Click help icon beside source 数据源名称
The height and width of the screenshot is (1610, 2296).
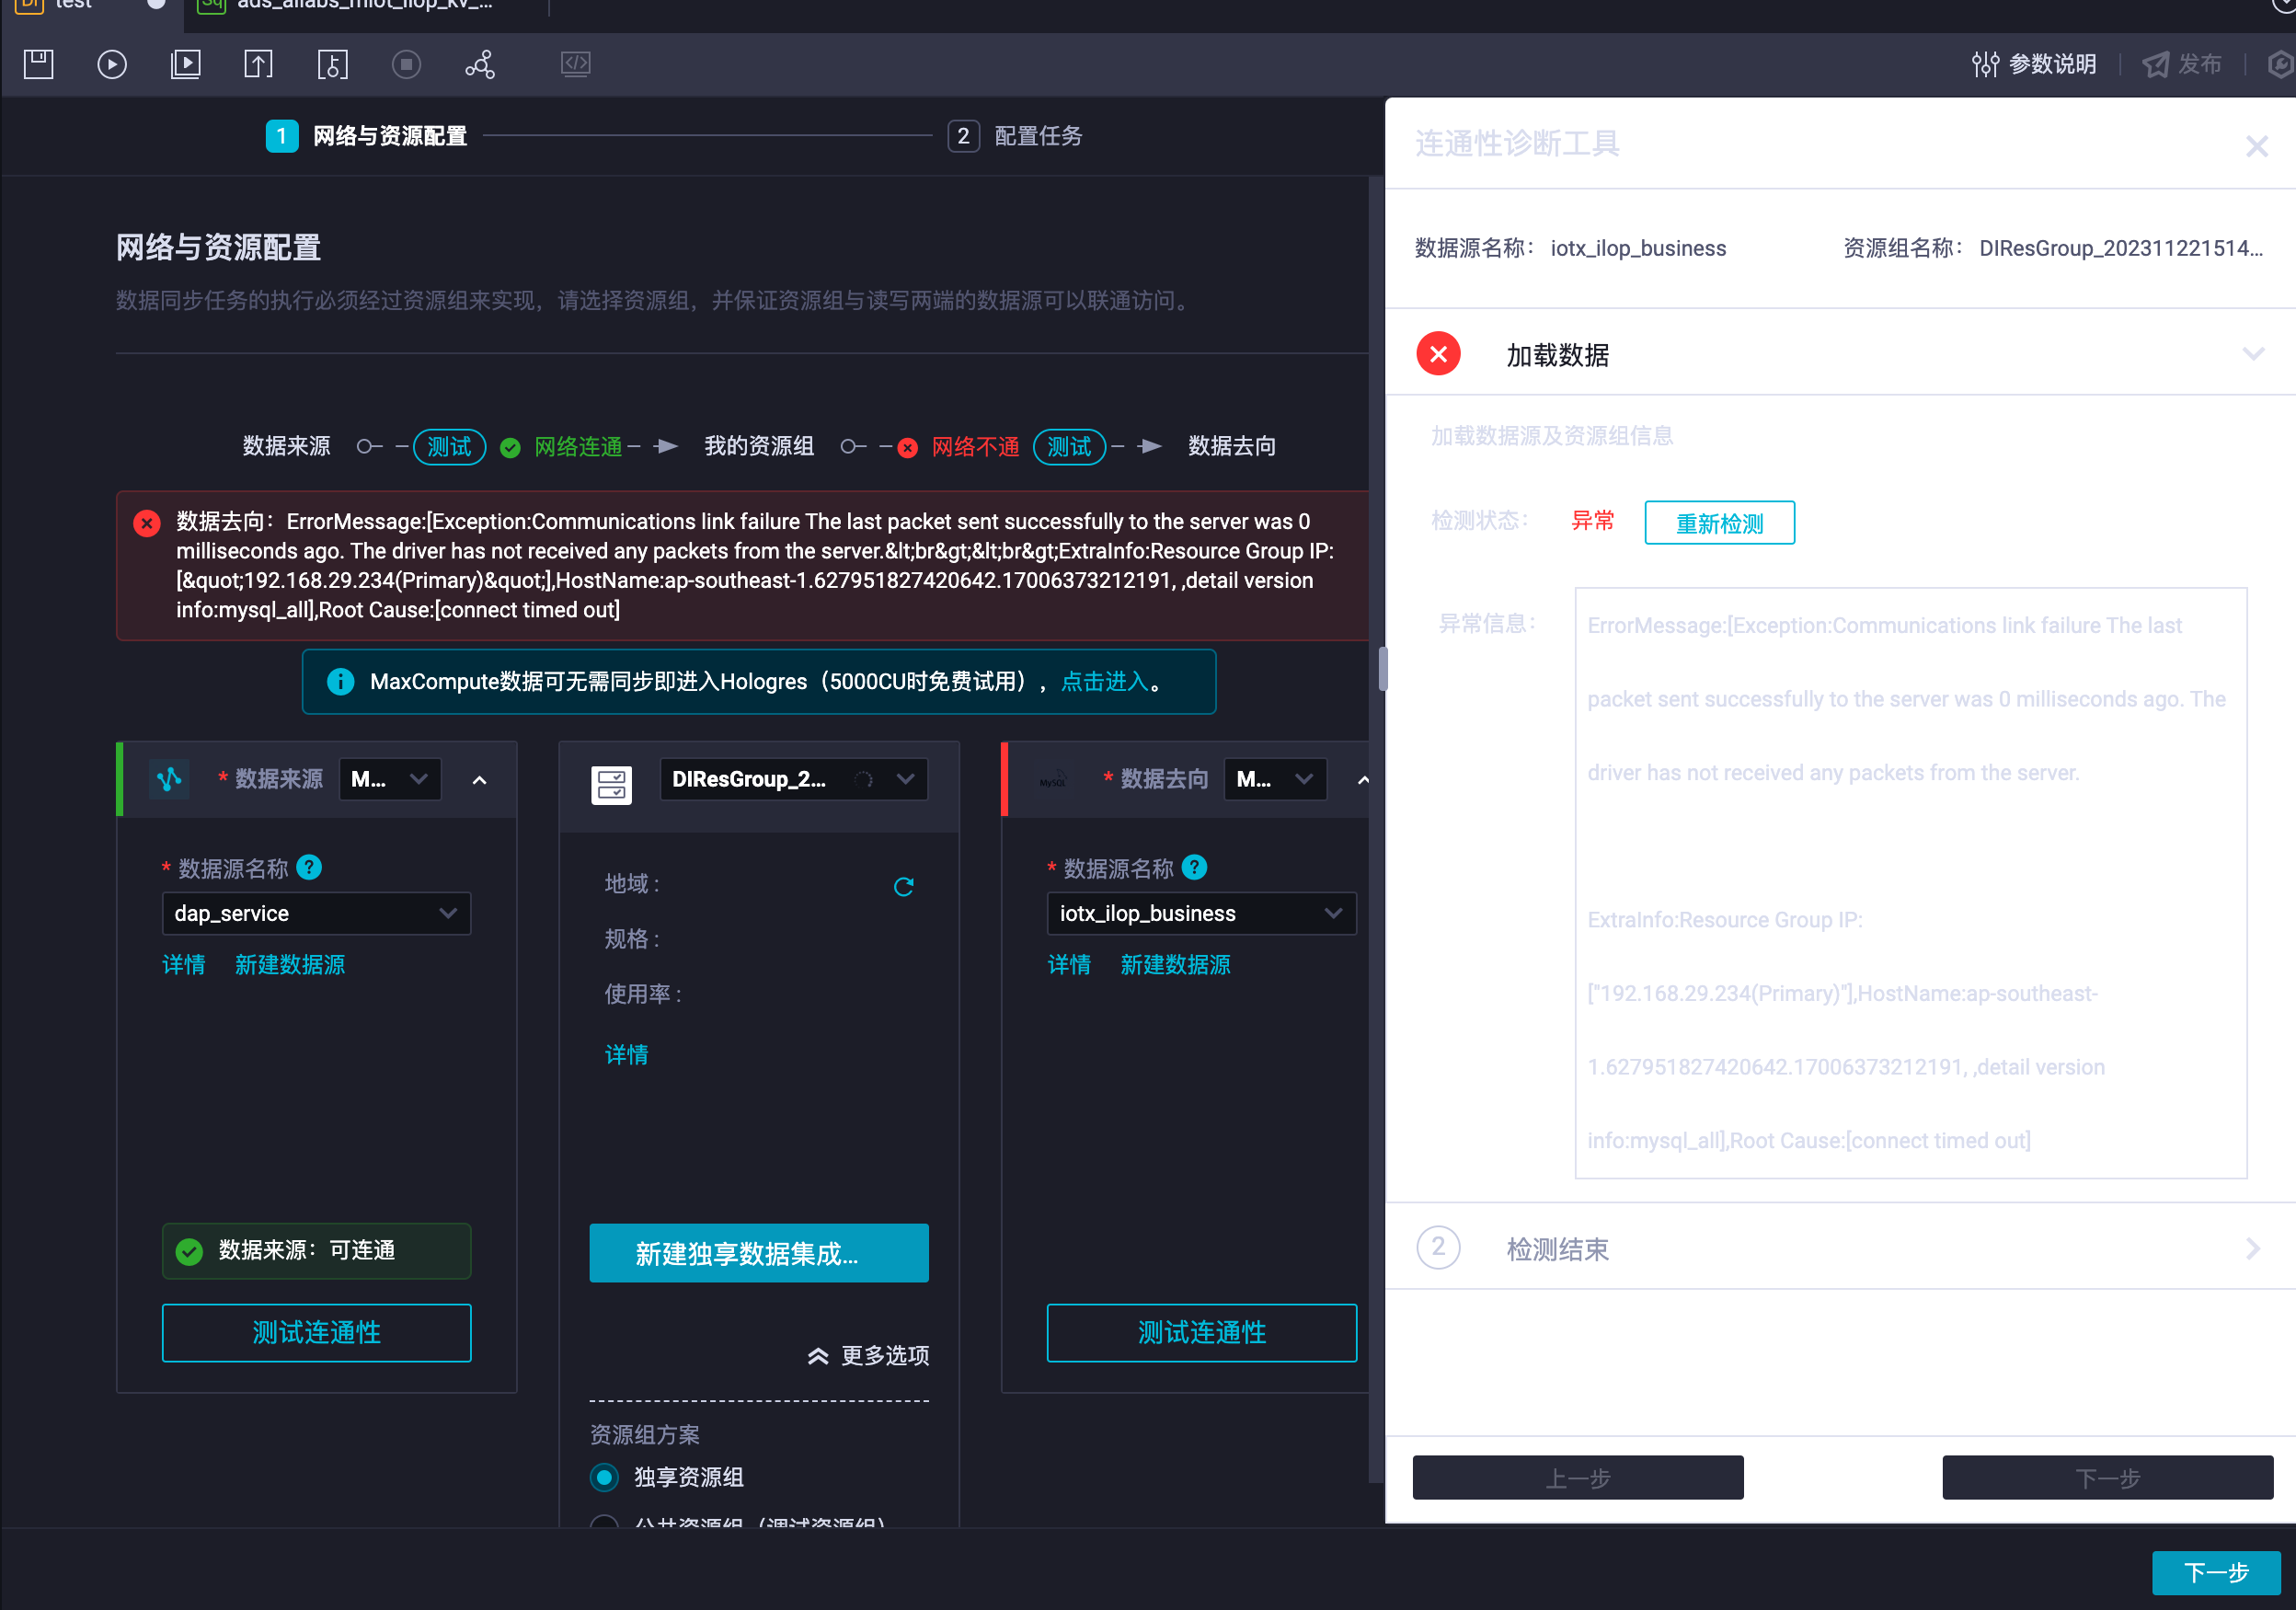click(x=309, y=867)
